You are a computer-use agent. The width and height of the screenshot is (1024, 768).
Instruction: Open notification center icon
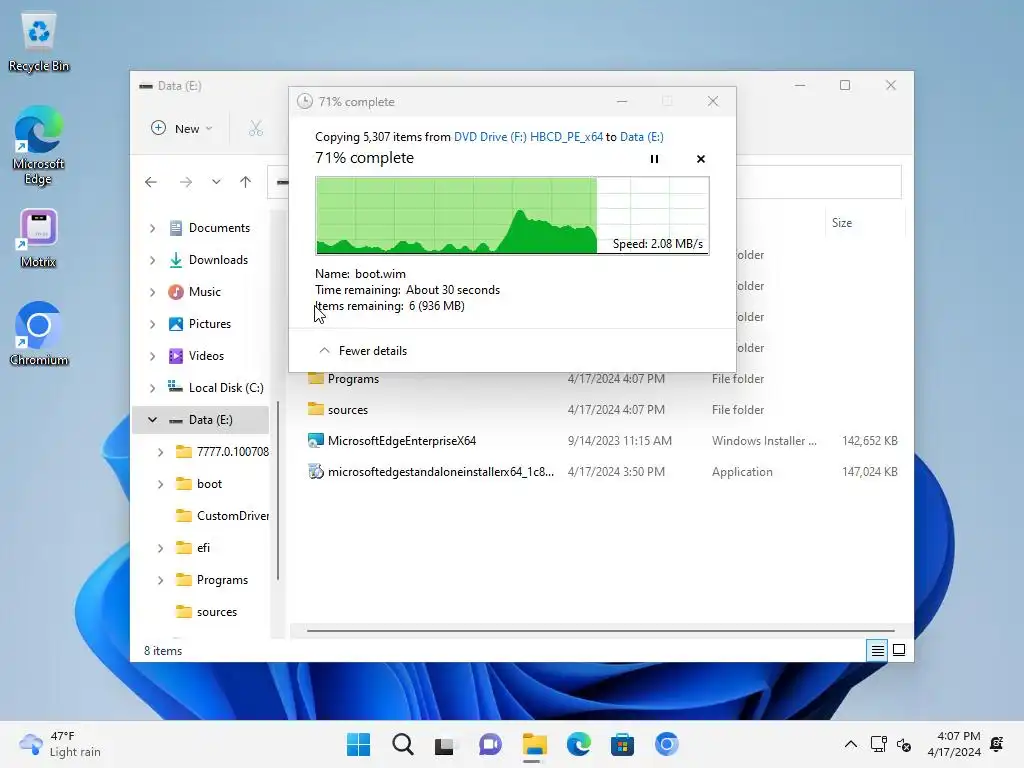pos(997,744)
